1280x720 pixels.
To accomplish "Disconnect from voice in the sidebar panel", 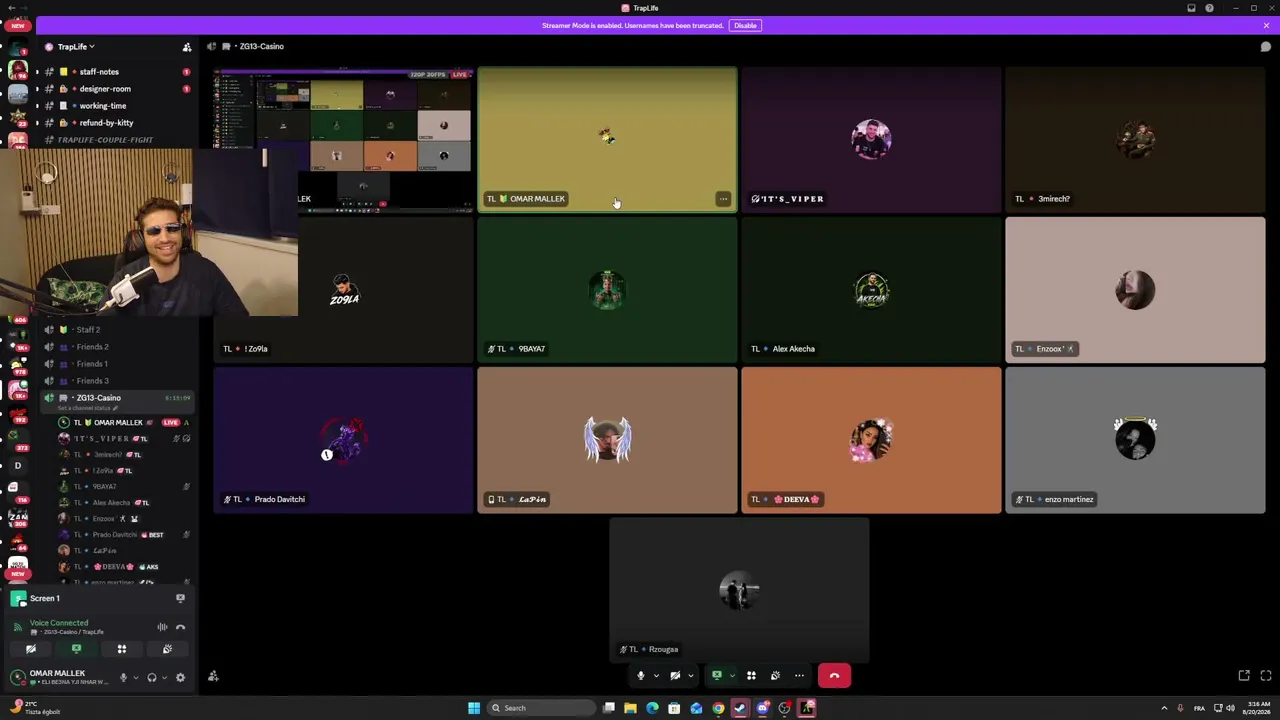I will [181, 627].
